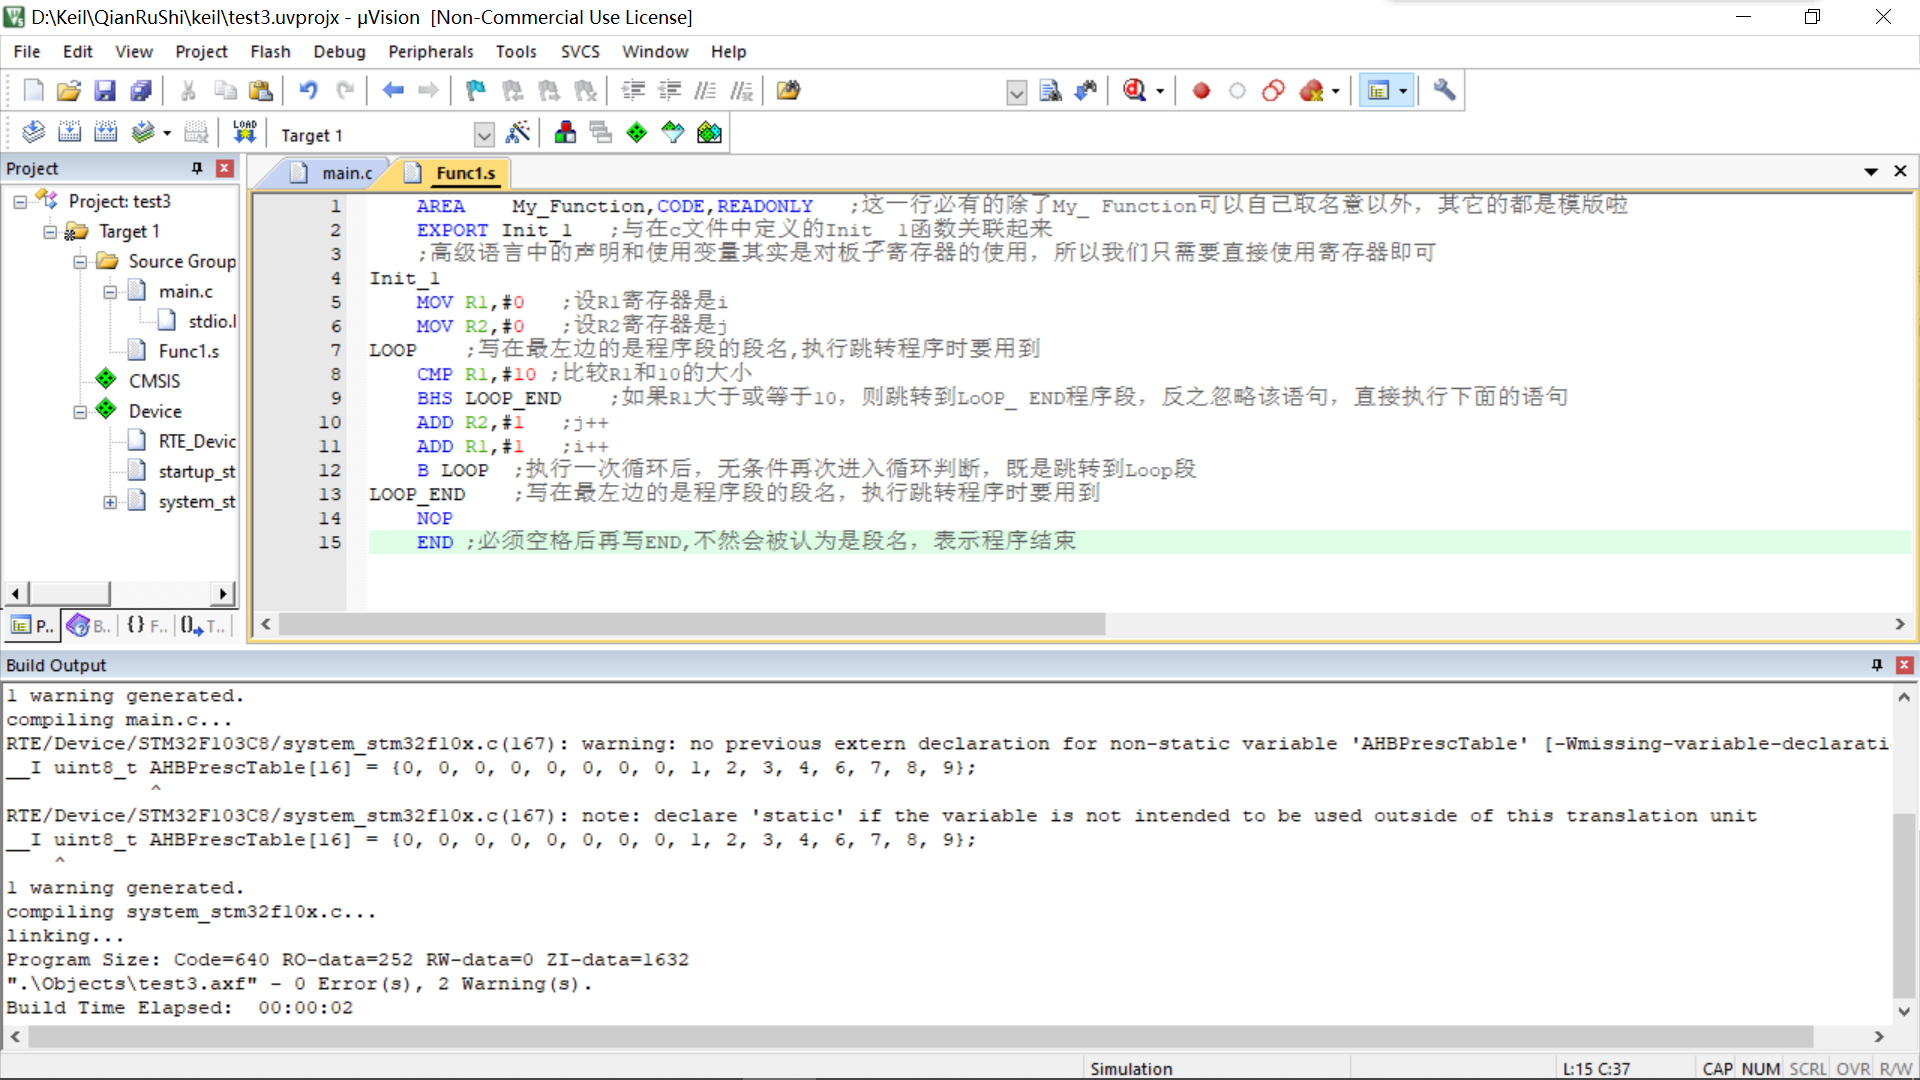Image resolution: width=1920 pixels, height=1080 pixels.
Task: Select startup_st file in project tree
Action: pos(196,471)
